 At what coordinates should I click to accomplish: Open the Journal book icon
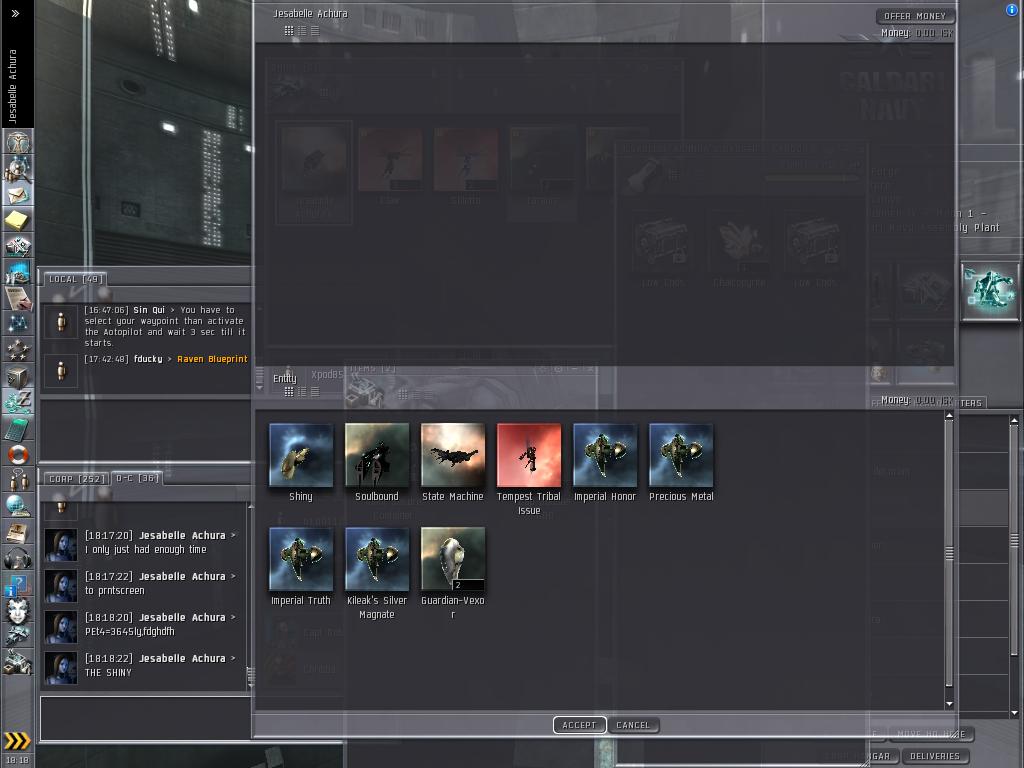click(18, 532)
